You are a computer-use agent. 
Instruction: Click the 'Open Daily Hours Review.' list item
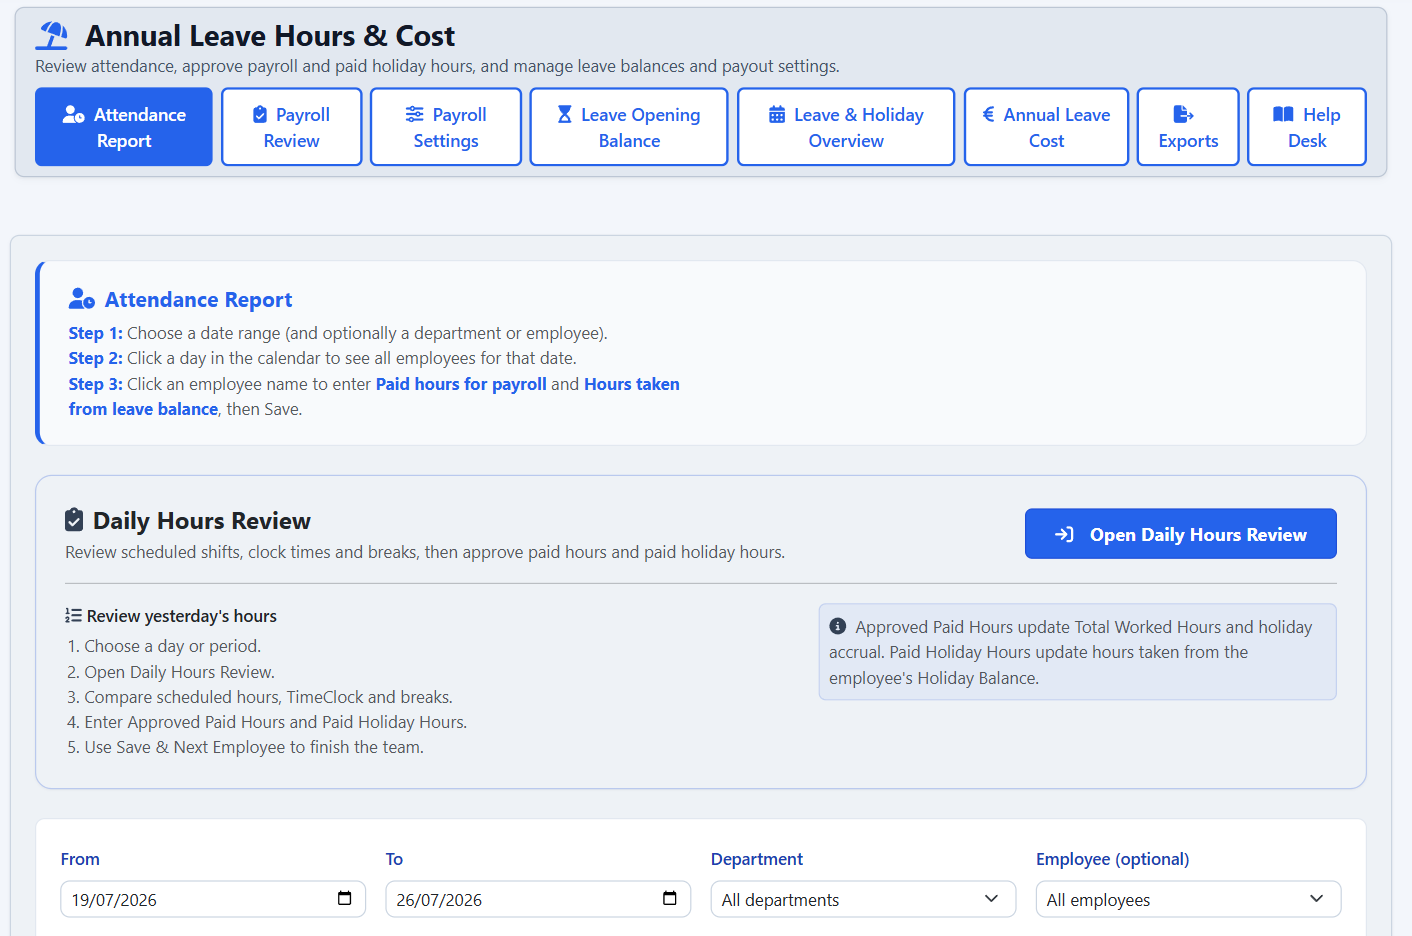(171, 672)
